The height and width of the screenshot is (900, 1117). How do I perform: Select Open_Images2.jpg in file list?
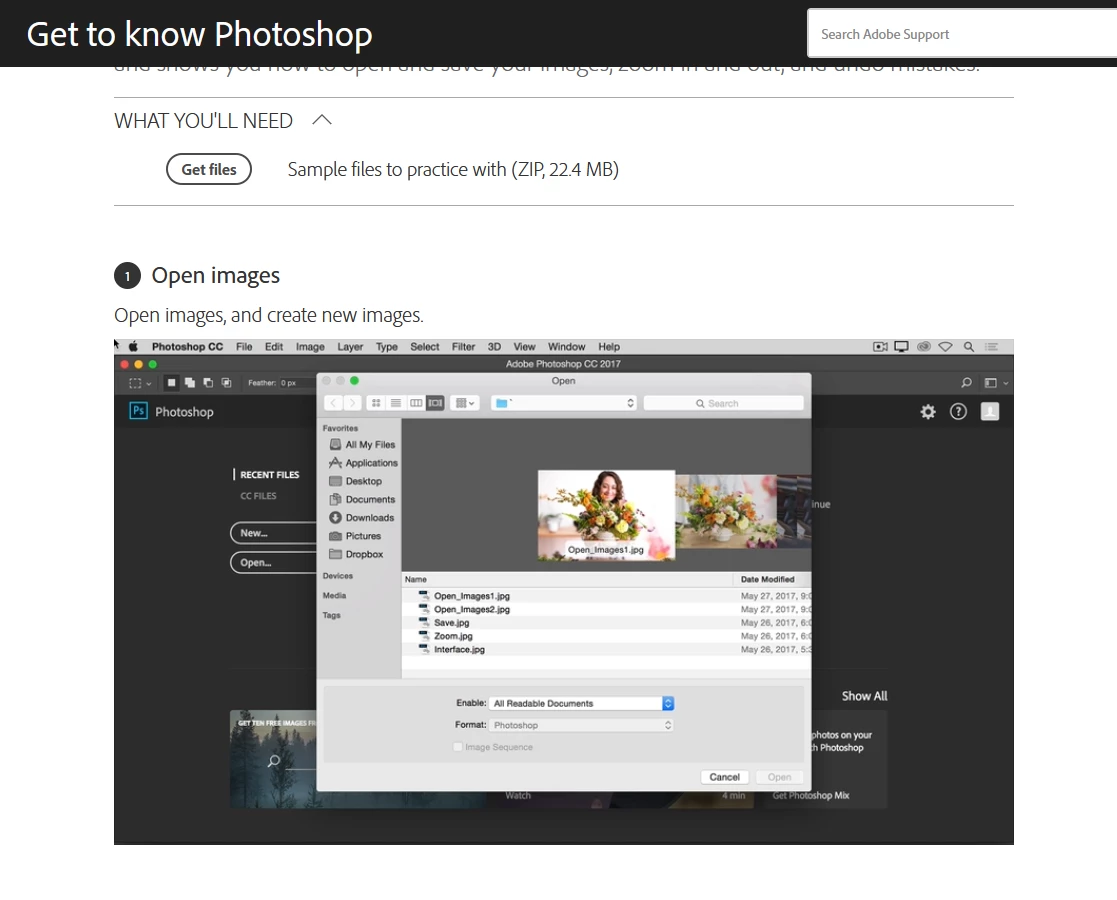(x=606, y=609)
